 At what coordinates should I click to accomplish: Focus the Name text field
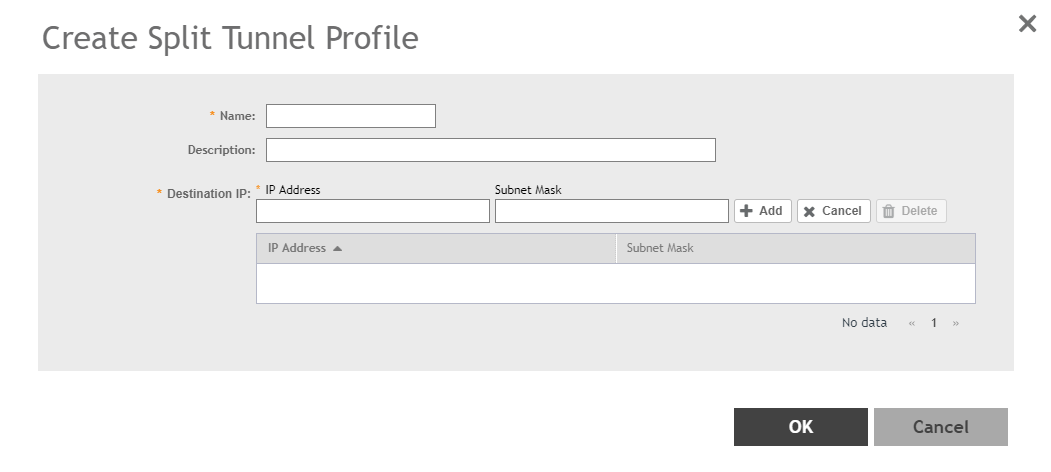coord(350,116)
